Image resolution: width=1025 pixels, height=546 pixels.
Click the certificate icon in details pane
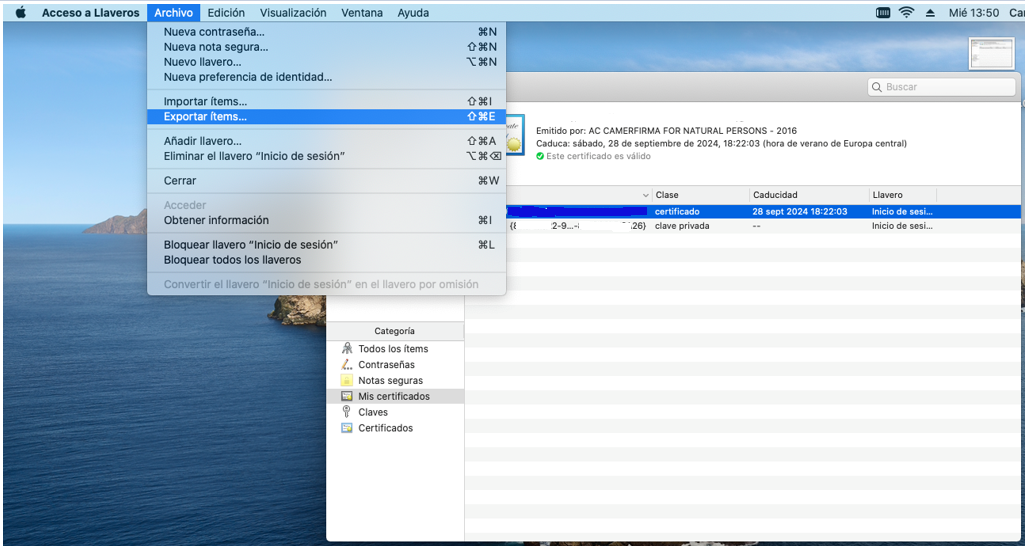pyautogui.click(x=515, y=135)
